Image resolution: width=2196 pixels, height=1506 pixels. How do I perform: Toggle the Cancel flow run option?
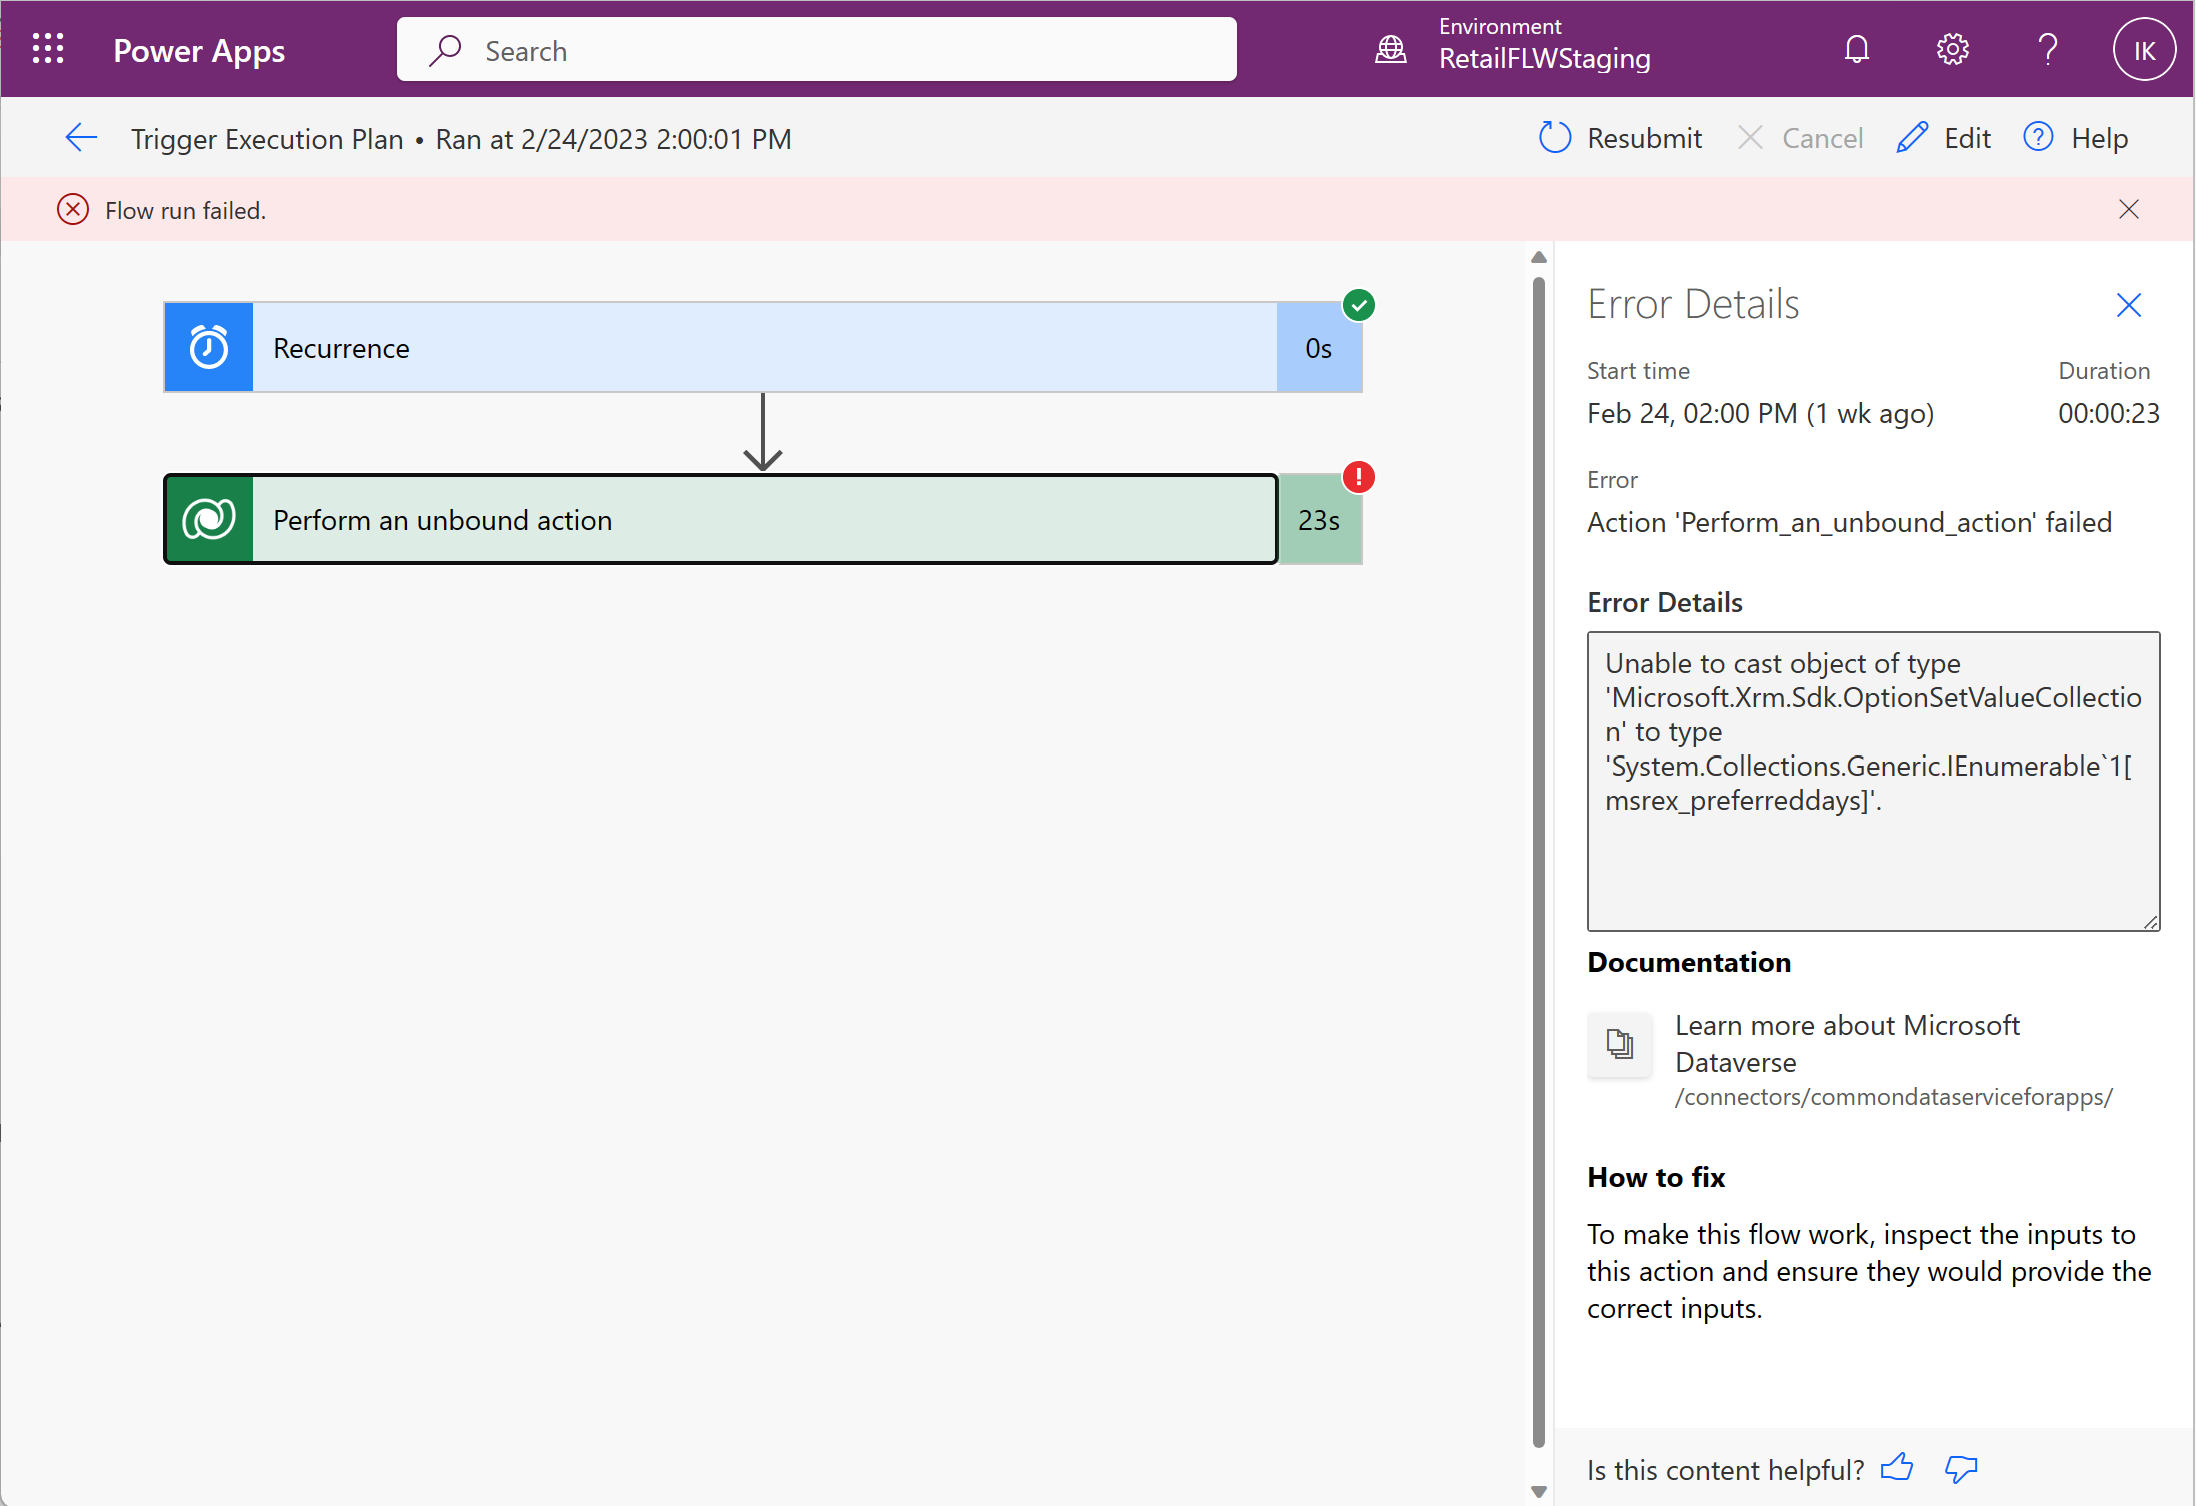pyautogui.click(x=1801, y=138)
